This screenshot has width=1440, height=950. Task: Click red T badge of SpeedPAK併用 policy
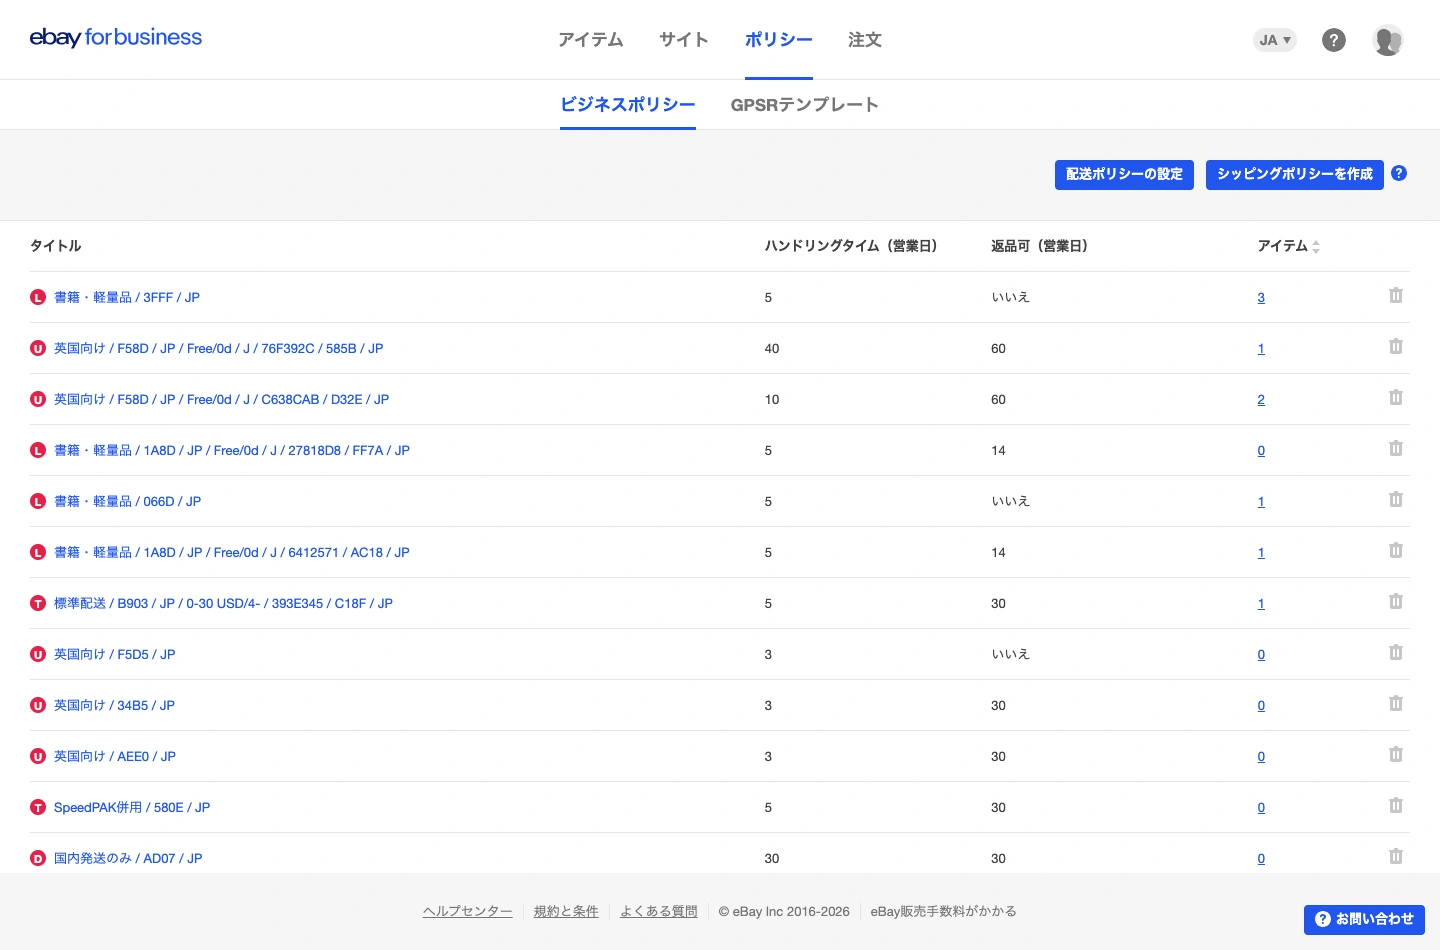tap(38, 807)
